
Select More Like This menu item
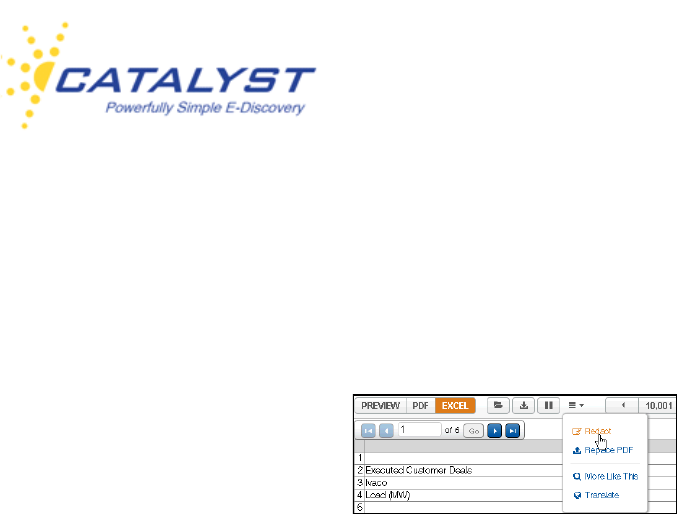point(605,476)
